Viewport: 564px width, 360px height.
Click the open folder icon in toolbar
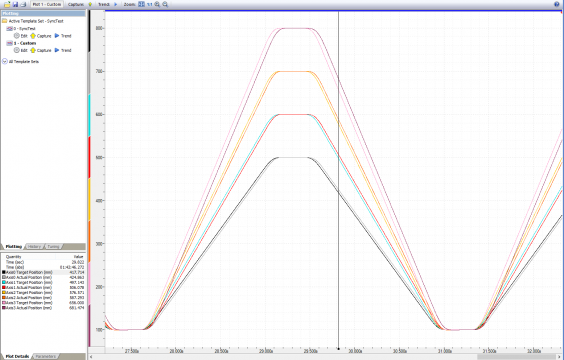(7, 4)
